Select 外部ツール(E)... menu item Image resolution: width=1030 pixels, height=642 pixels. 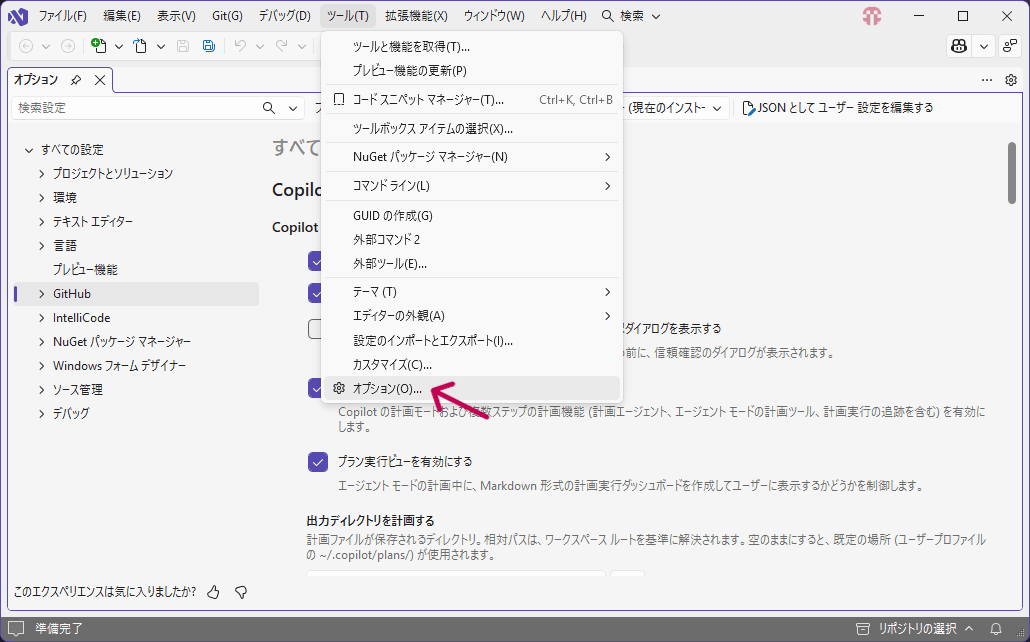click(472, 264)
